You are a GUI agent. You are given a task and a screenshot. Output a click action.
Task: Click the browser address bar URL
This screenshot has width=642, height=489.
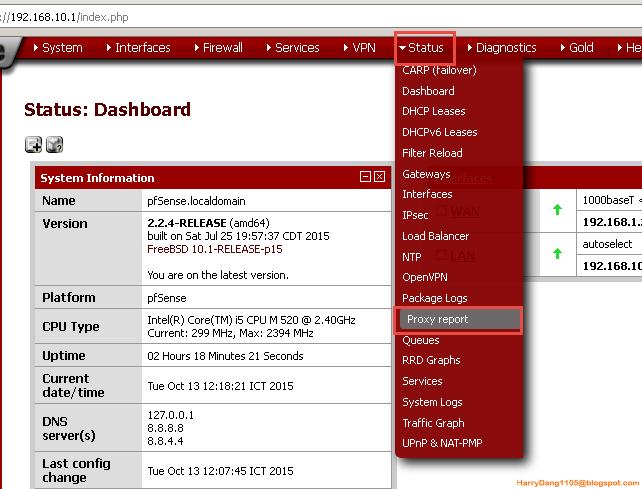point(64,17)
